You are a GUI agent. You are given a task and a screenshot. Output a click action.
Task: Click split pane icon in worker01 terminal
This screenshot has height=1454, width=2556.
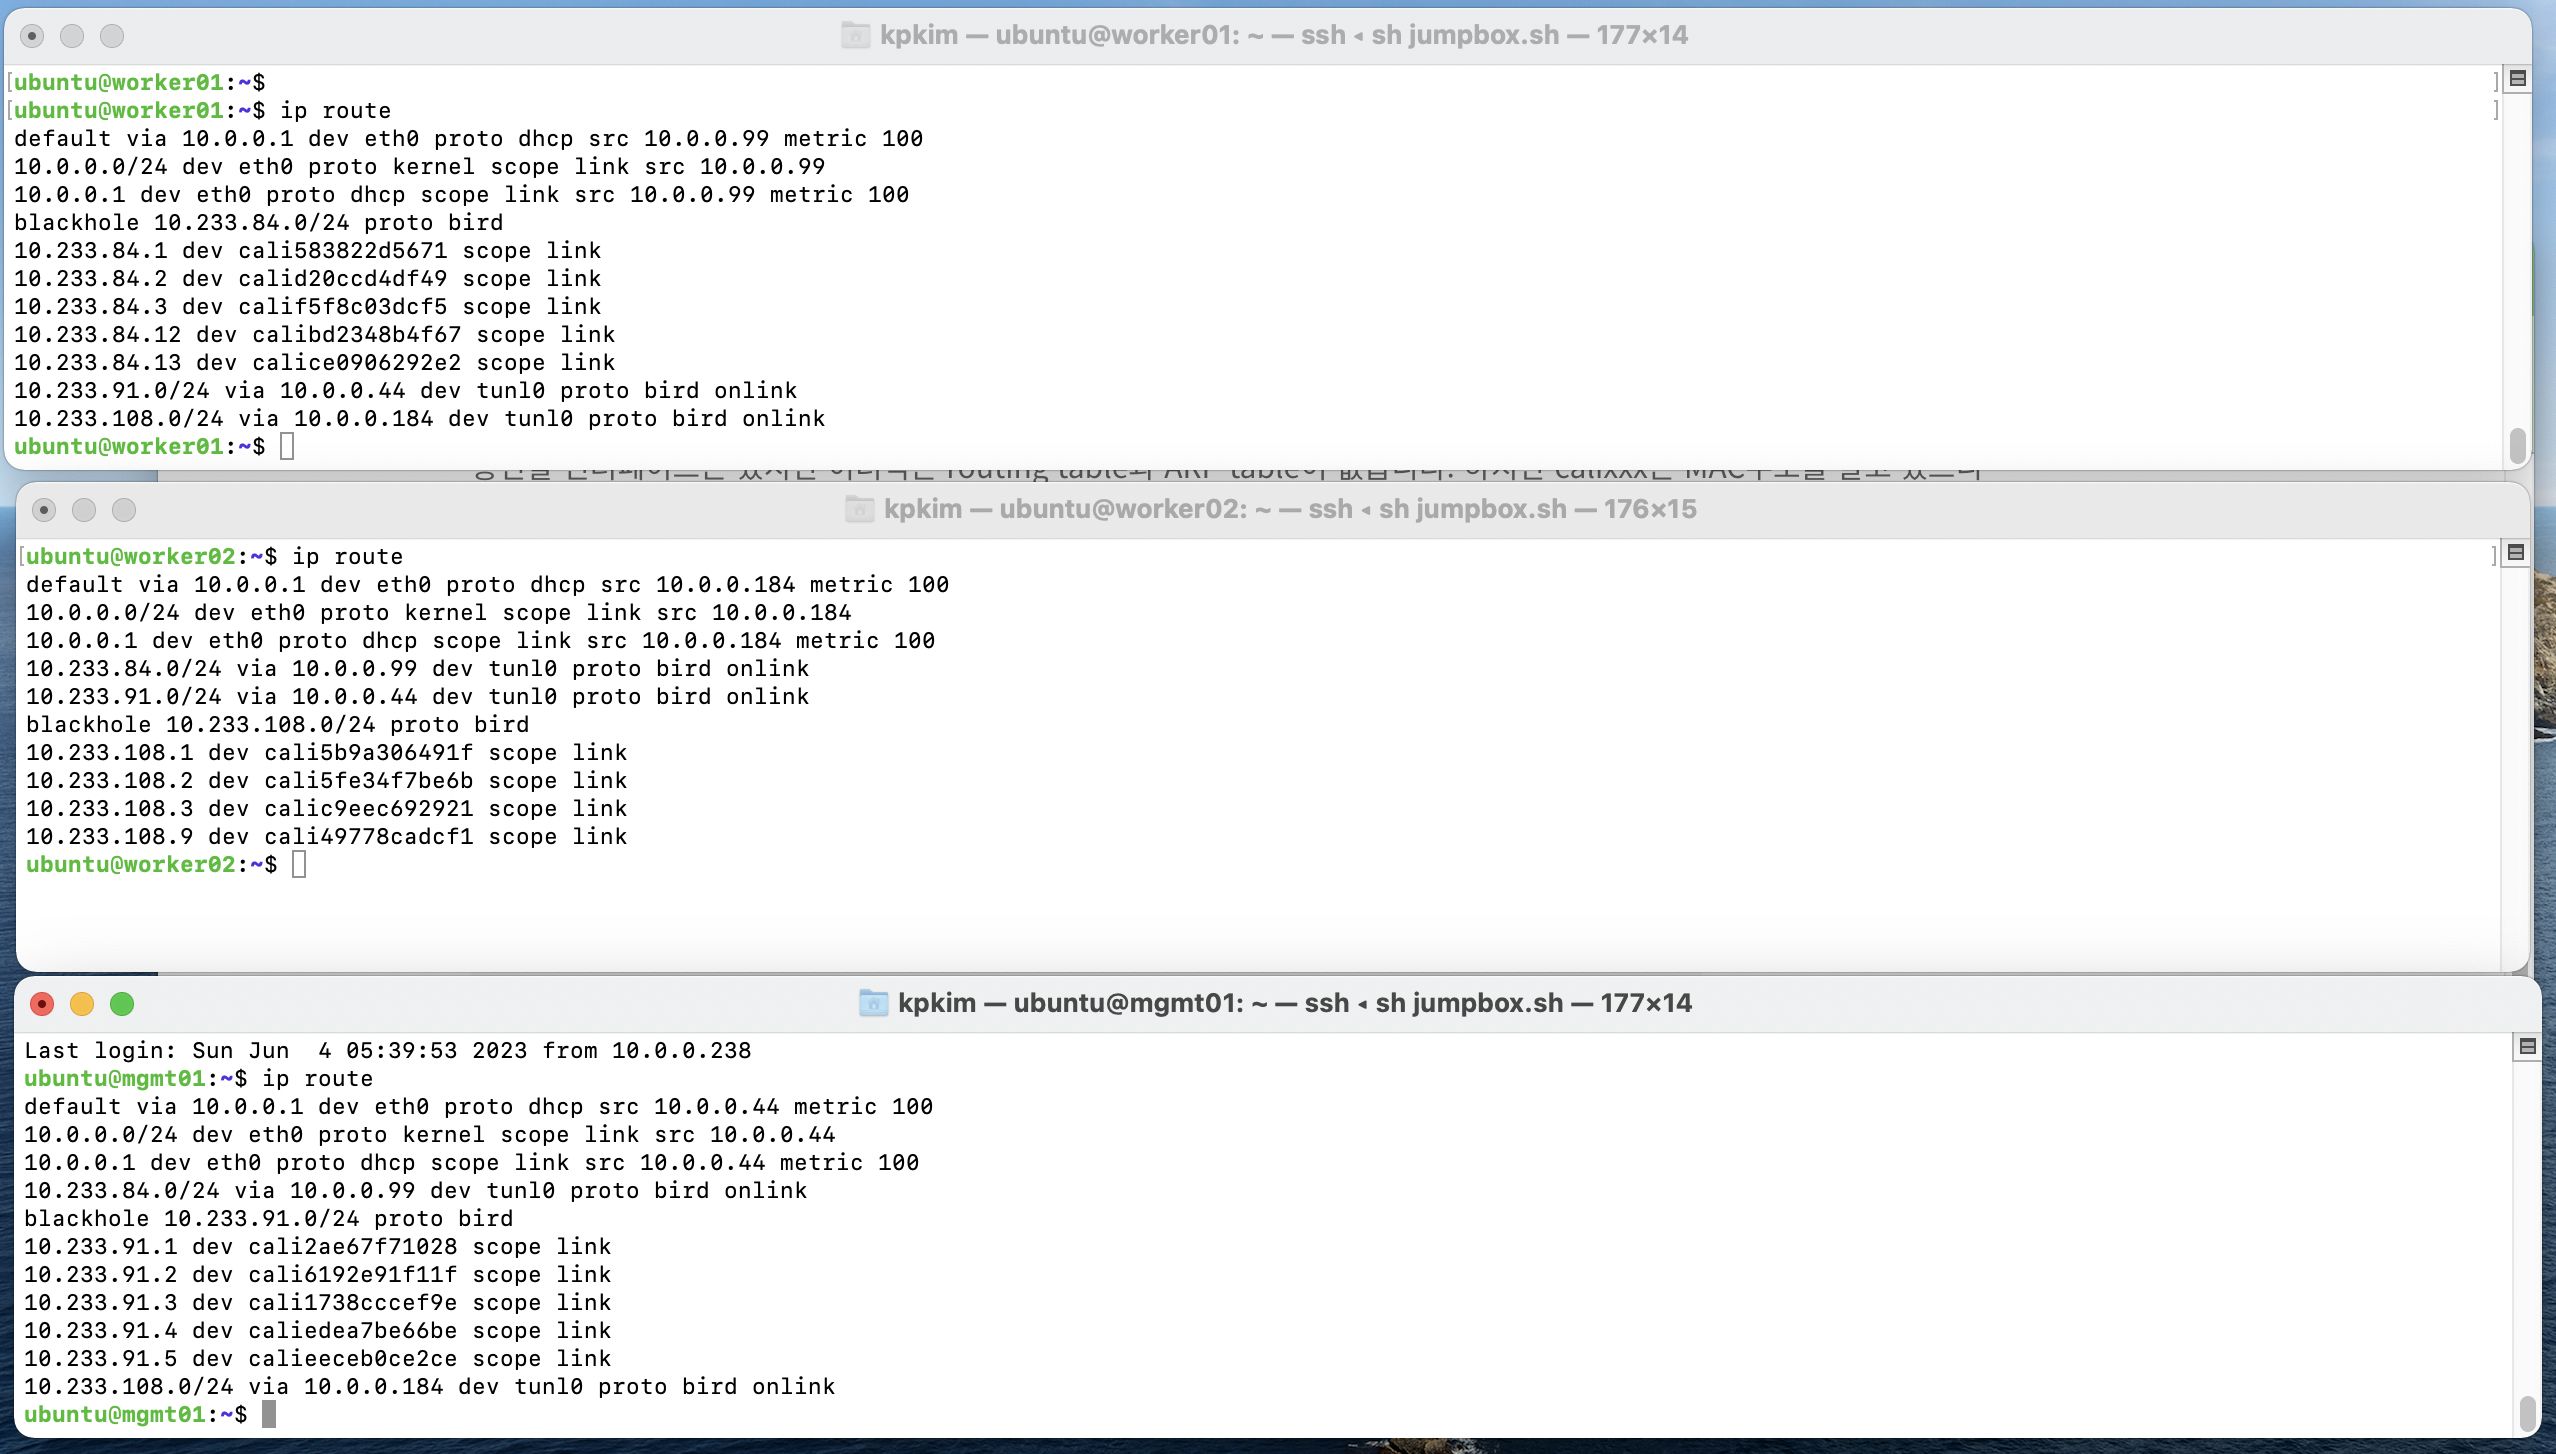(x=2518, y=79)
